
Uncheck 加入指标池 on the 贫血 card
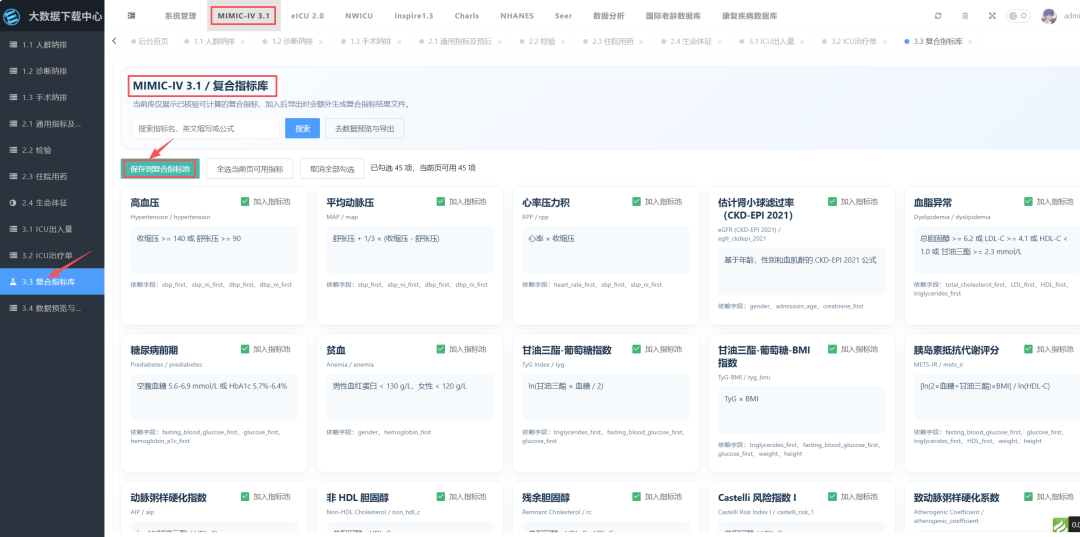click(x=441, y=349)
